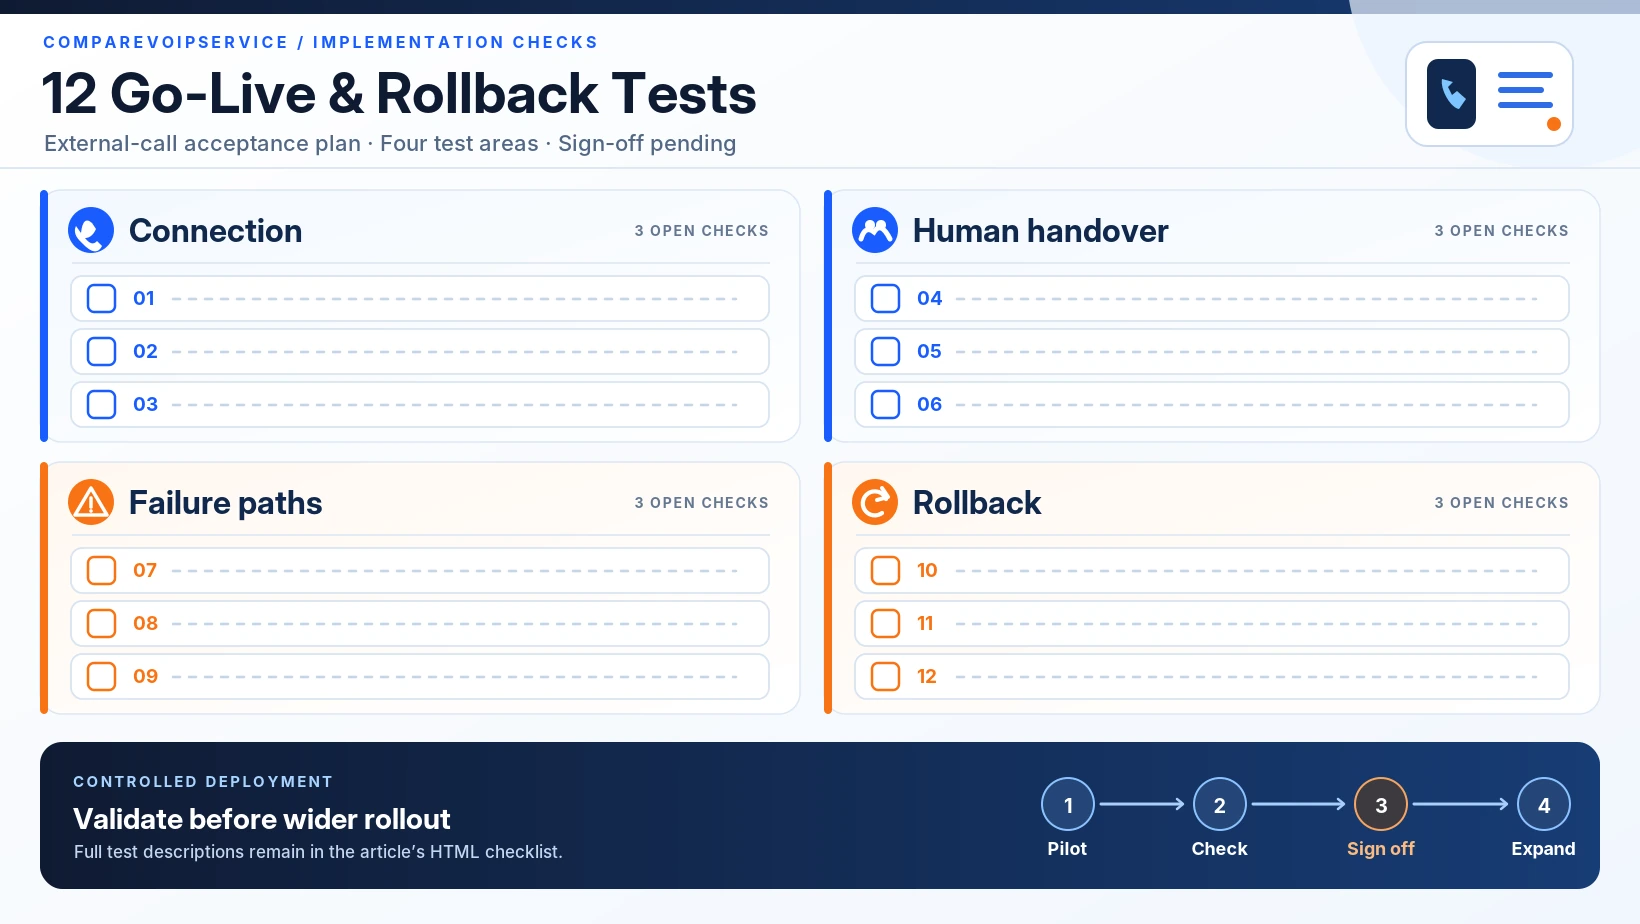Click the Failure paths warning triangle icon
The height and width of the screenshot is (924, 1640).
pyautogui.click(x=91, y=503)
